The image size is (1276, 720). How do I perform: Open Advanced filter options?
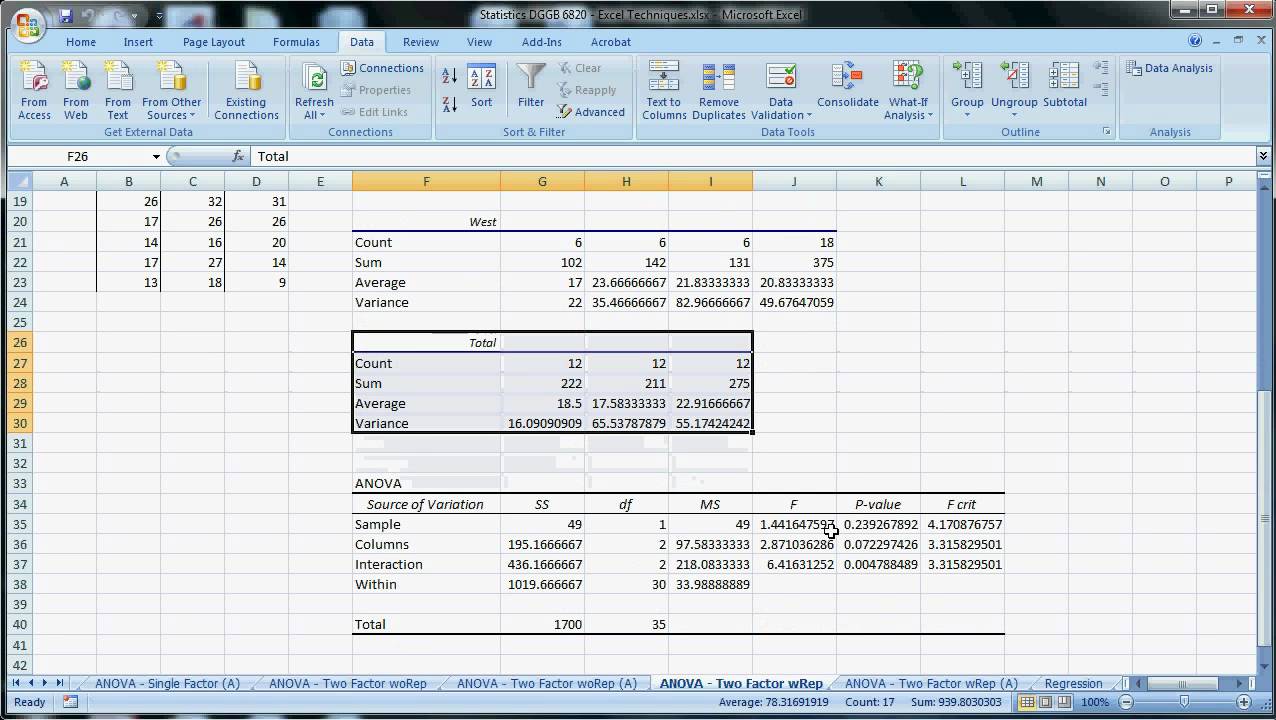click(x=591, y=112)
